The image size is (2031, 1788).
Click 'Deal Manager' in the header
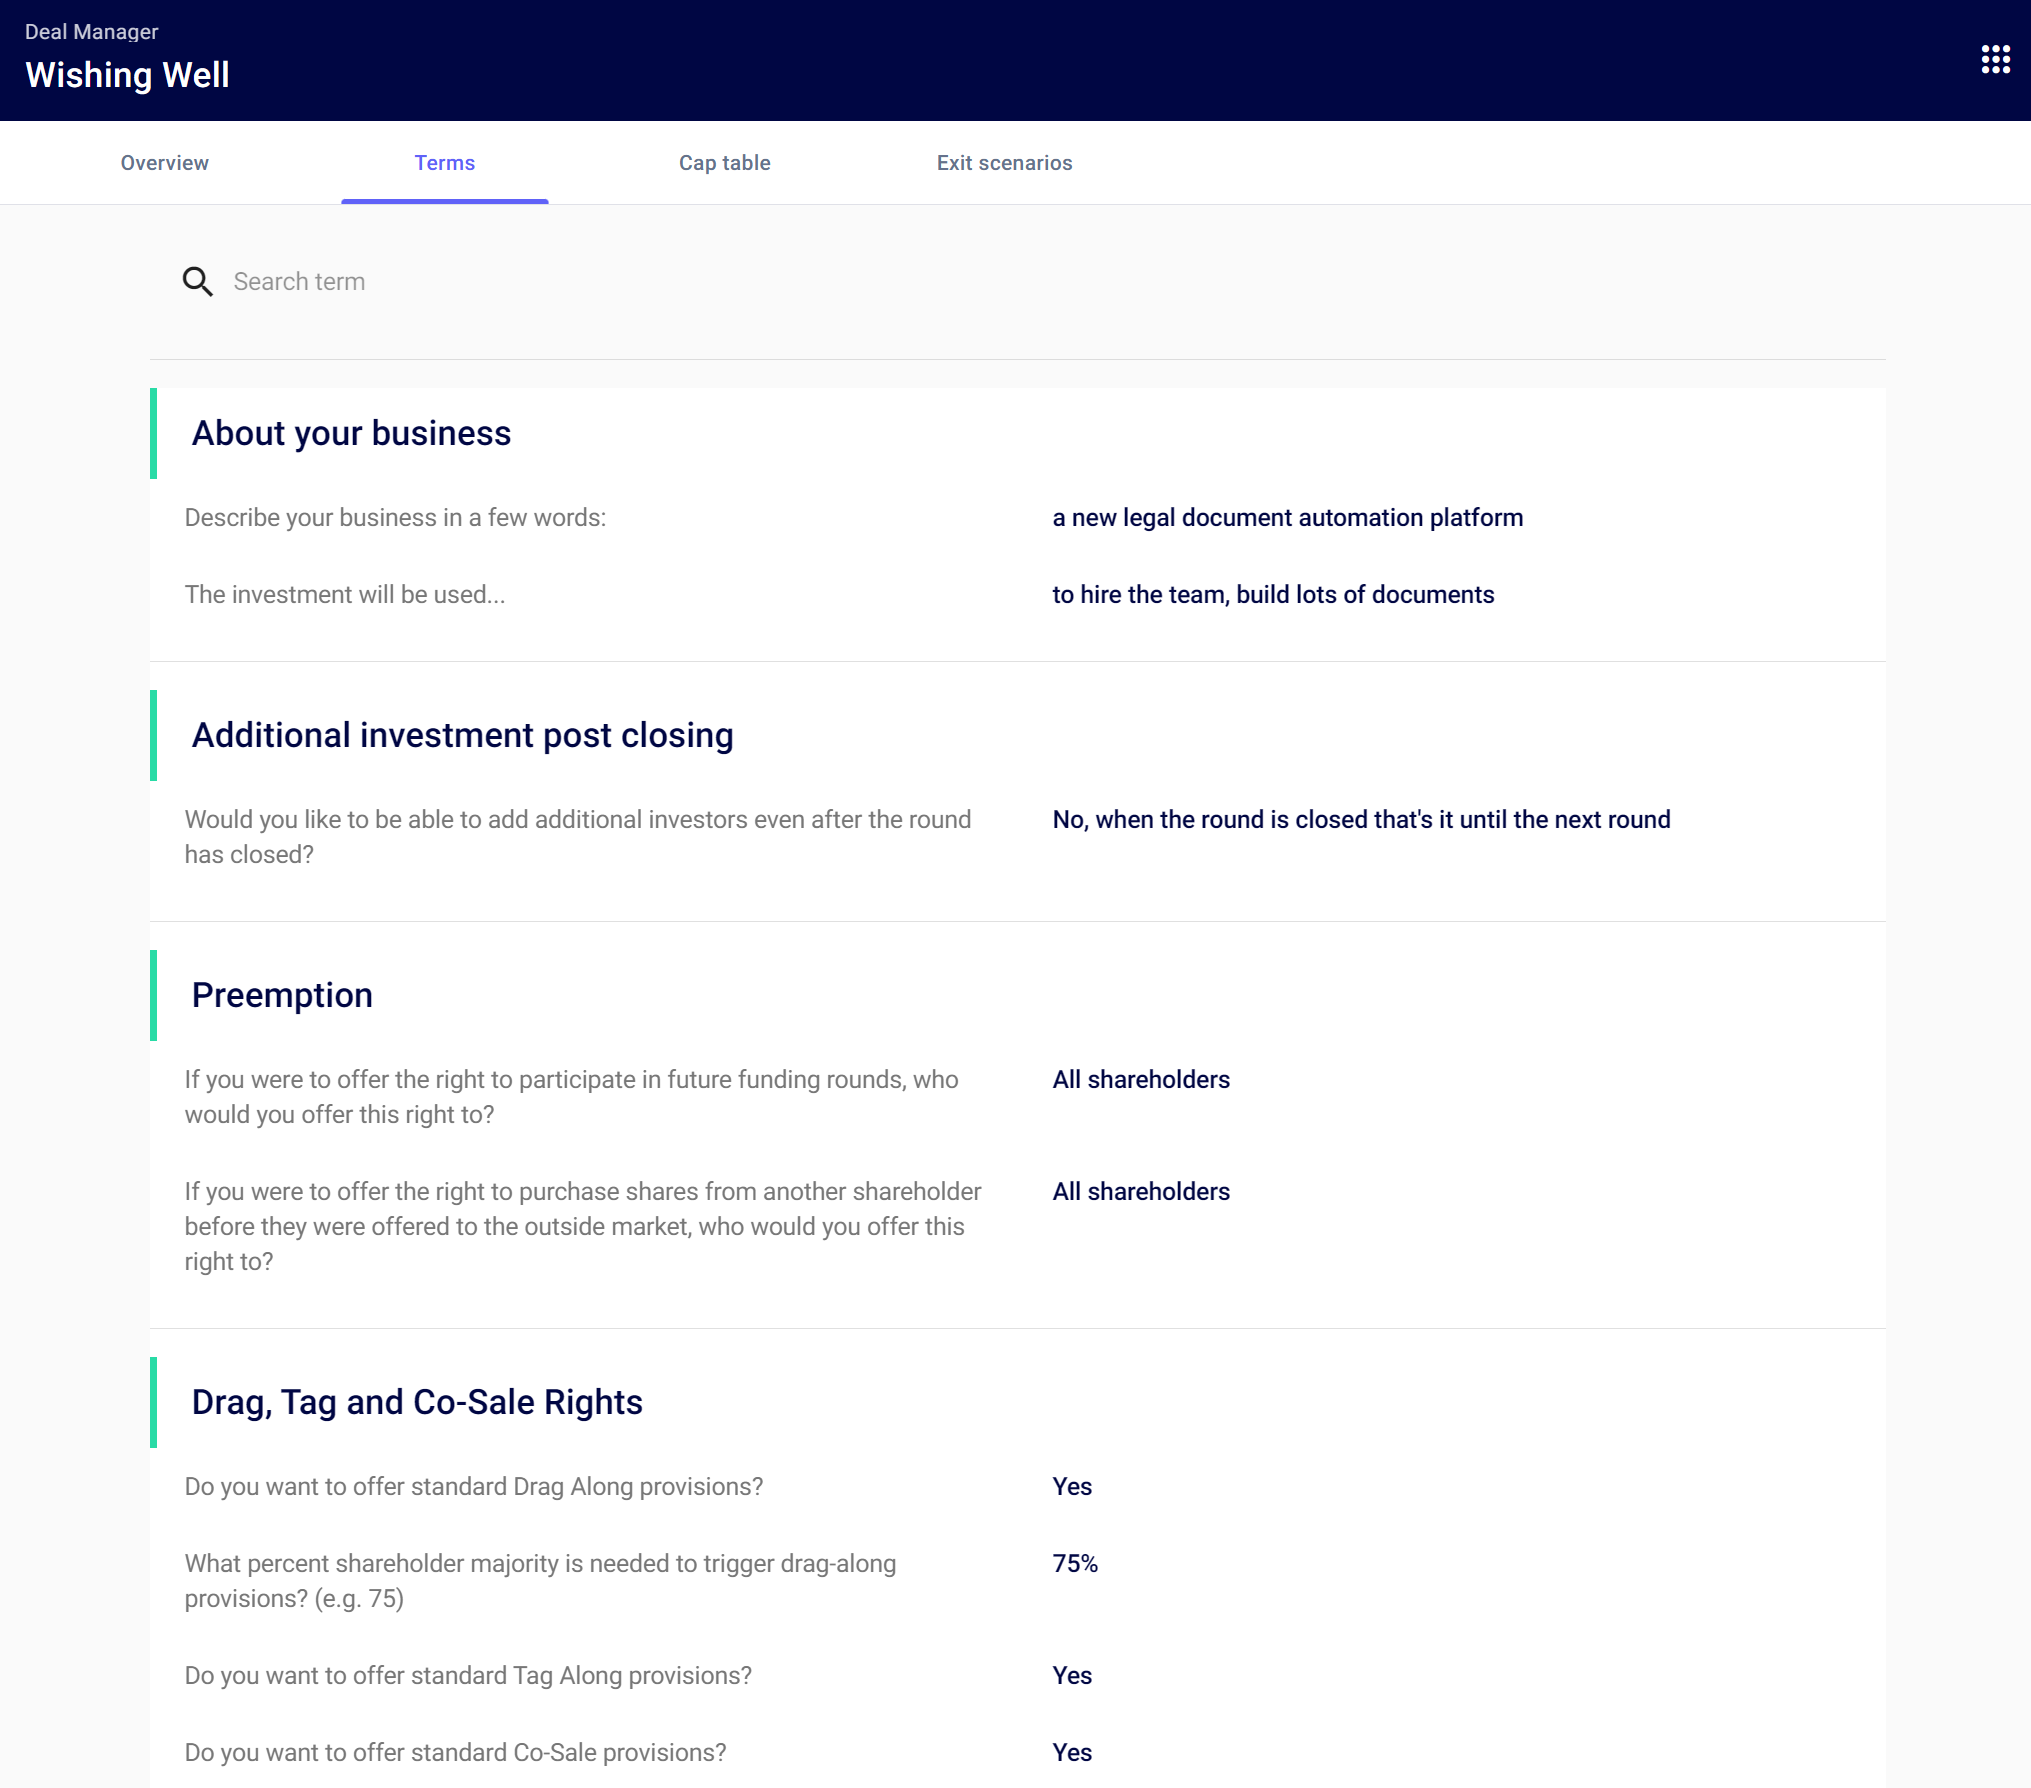[91, 31]
